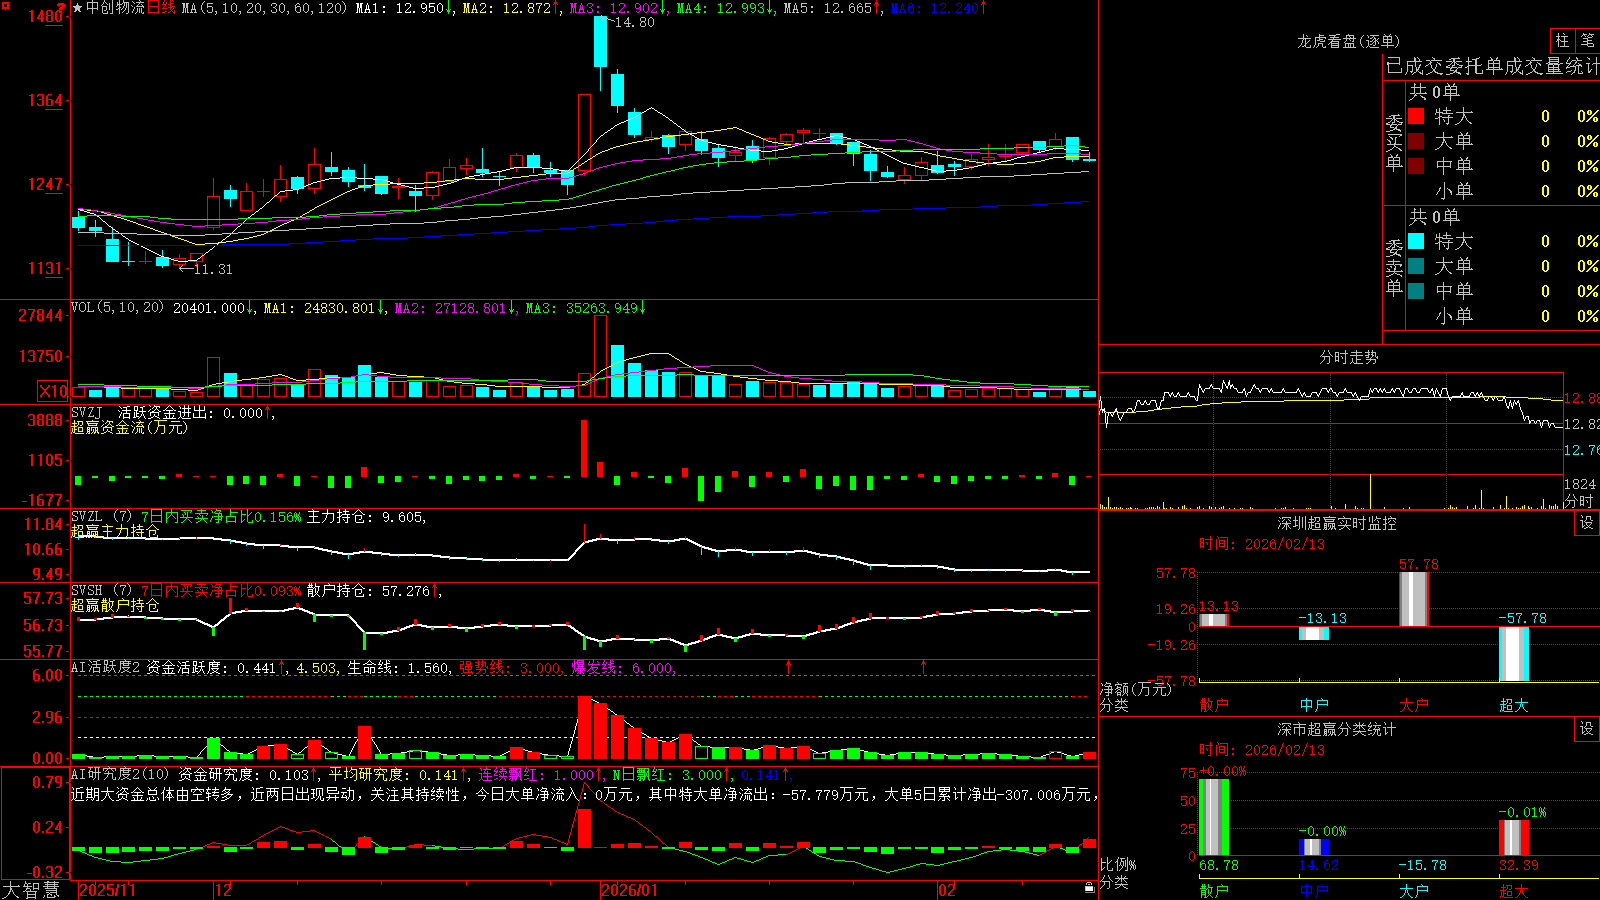Select the 深市超赢分类统计 panel title

pos(1337,729)
